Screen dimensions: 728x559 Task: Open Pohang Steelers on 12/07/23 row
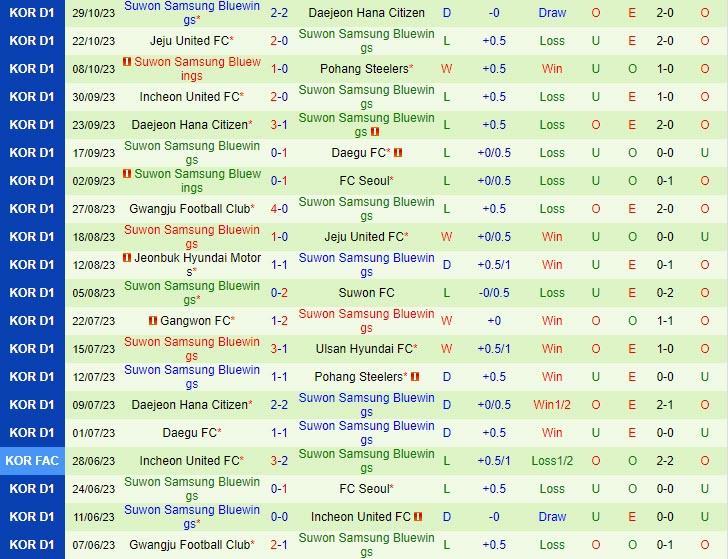361,377
